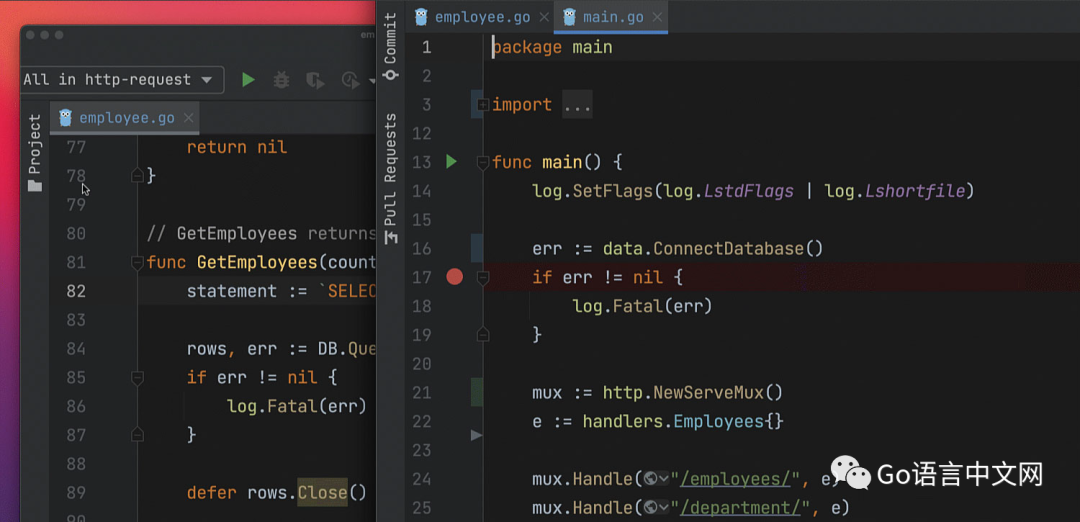Run the All in http-request configuration

point(248,80)
